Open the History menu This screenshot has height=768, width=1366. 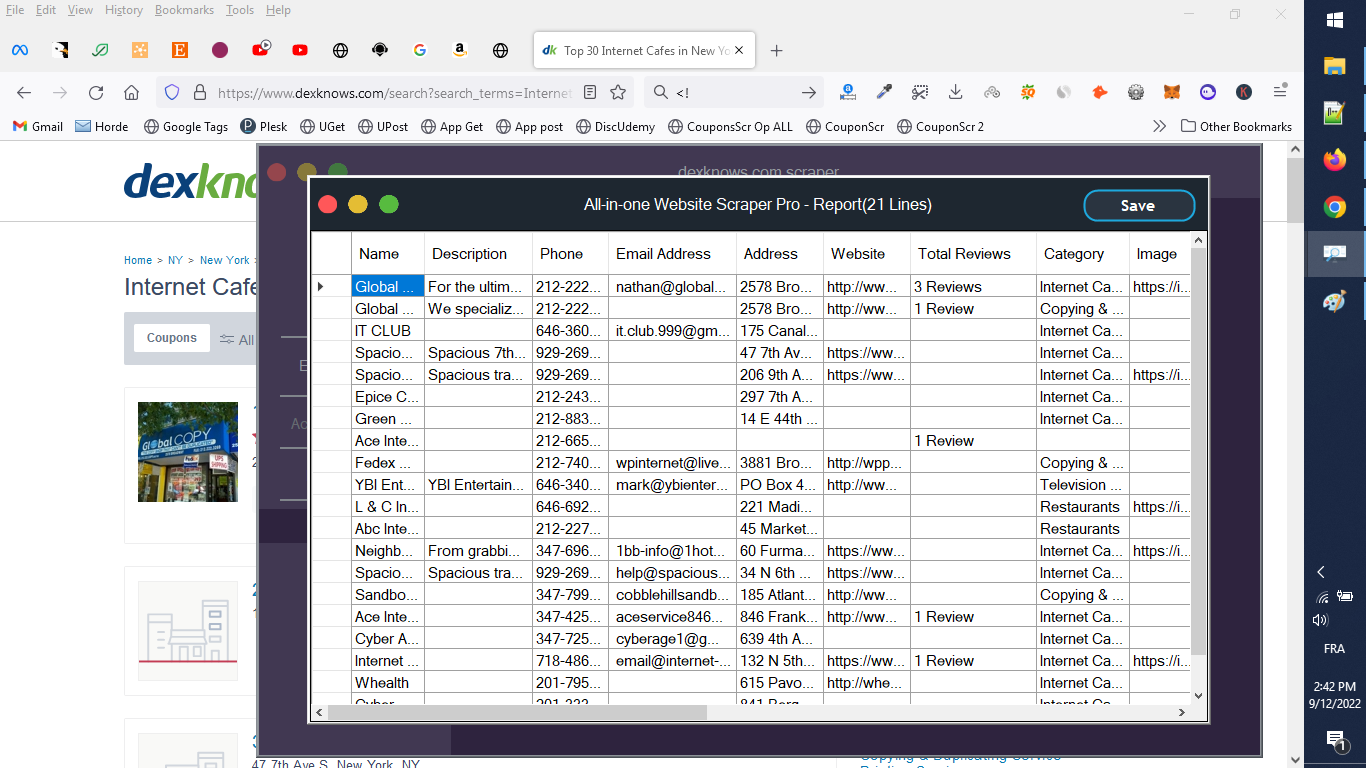tap(123, 10)
